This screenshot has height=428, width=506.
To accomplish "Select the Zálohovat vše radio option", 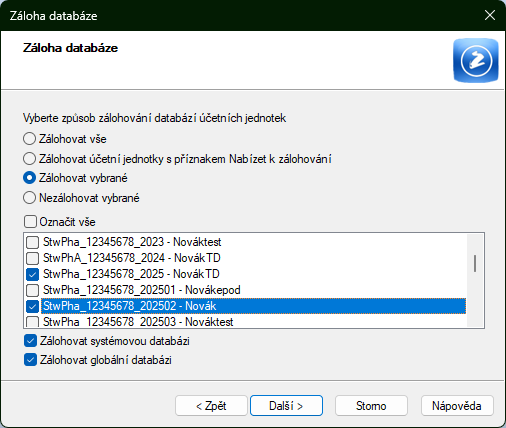I will pos(29,139).
